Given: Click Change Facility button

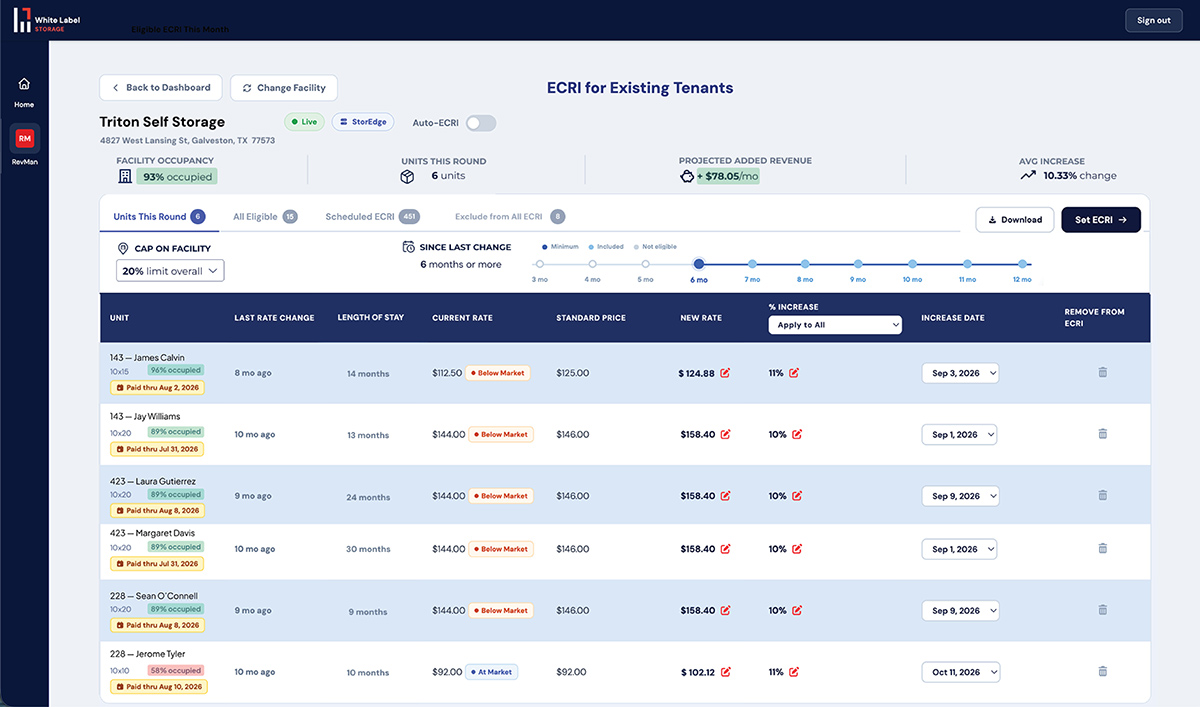Looking at the screenshot, I should click(x=284, y=88).
